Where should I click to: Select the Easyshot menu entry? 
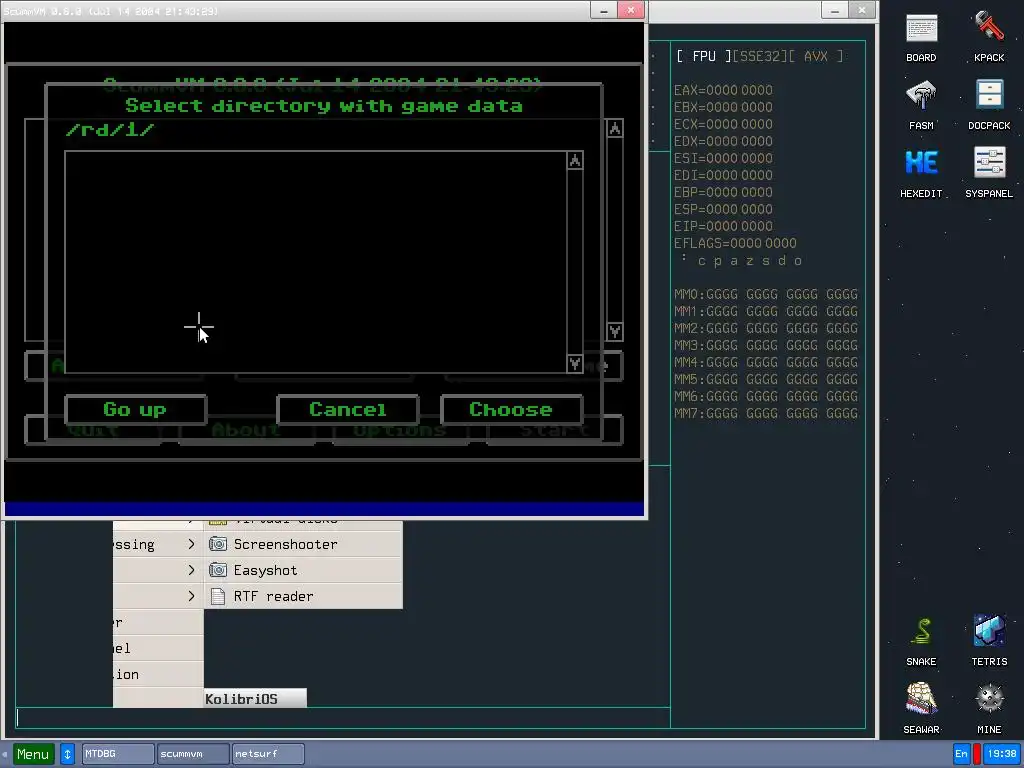pos(303,570)
